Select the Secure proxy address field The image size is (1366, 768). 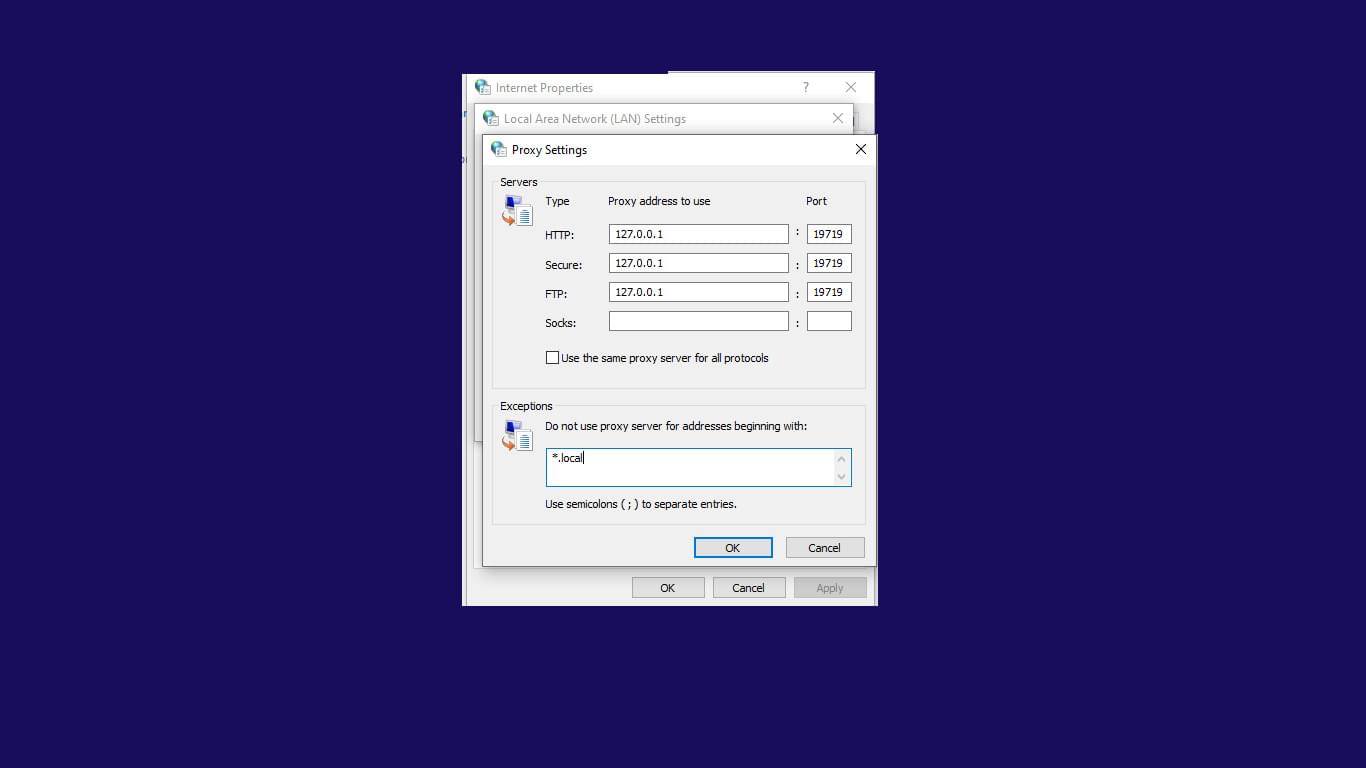tap(698, 262)
